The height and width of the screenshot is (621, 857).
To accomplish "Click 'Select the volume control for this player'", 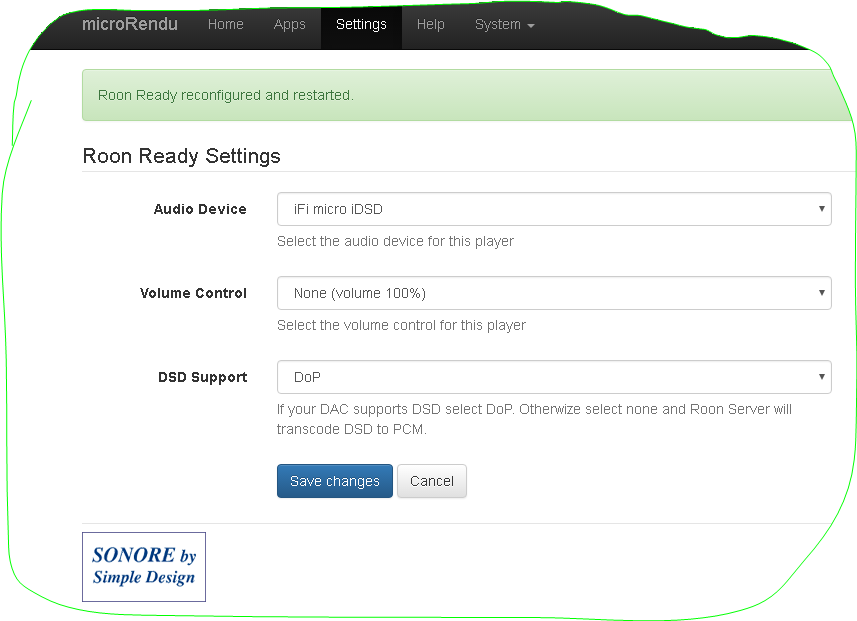I will (401, 325).
